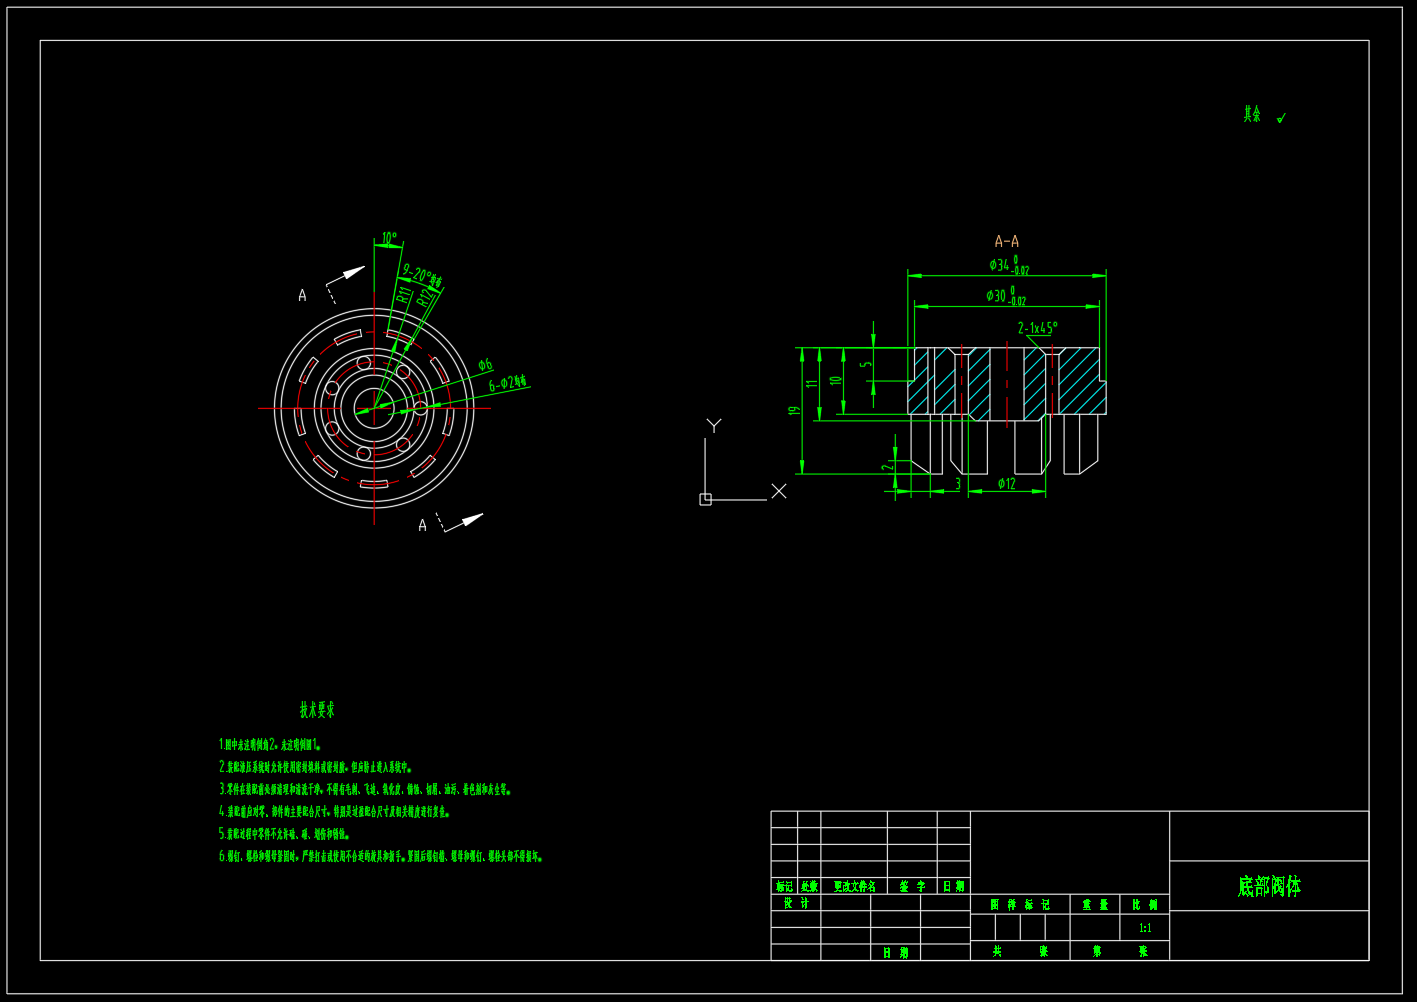
Task: Select the "Φ12" diameter dimension text
Action: coord(1007,484)
